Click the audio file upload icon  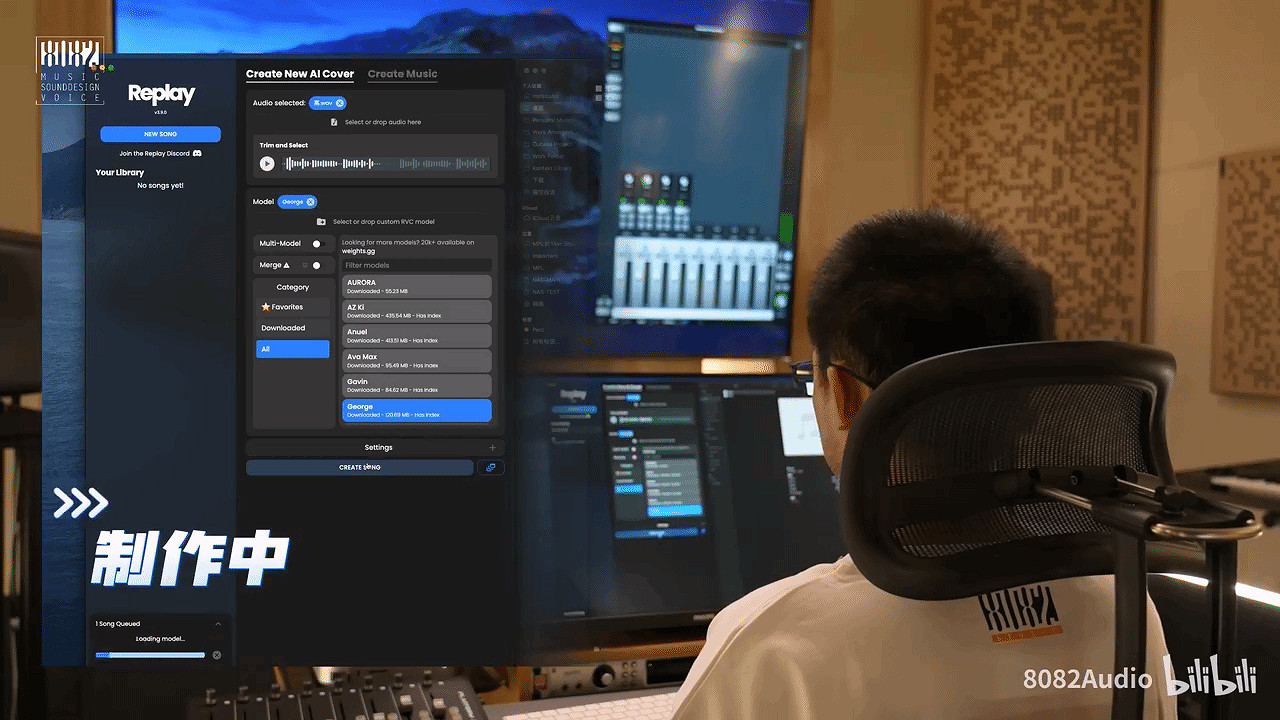335,123
